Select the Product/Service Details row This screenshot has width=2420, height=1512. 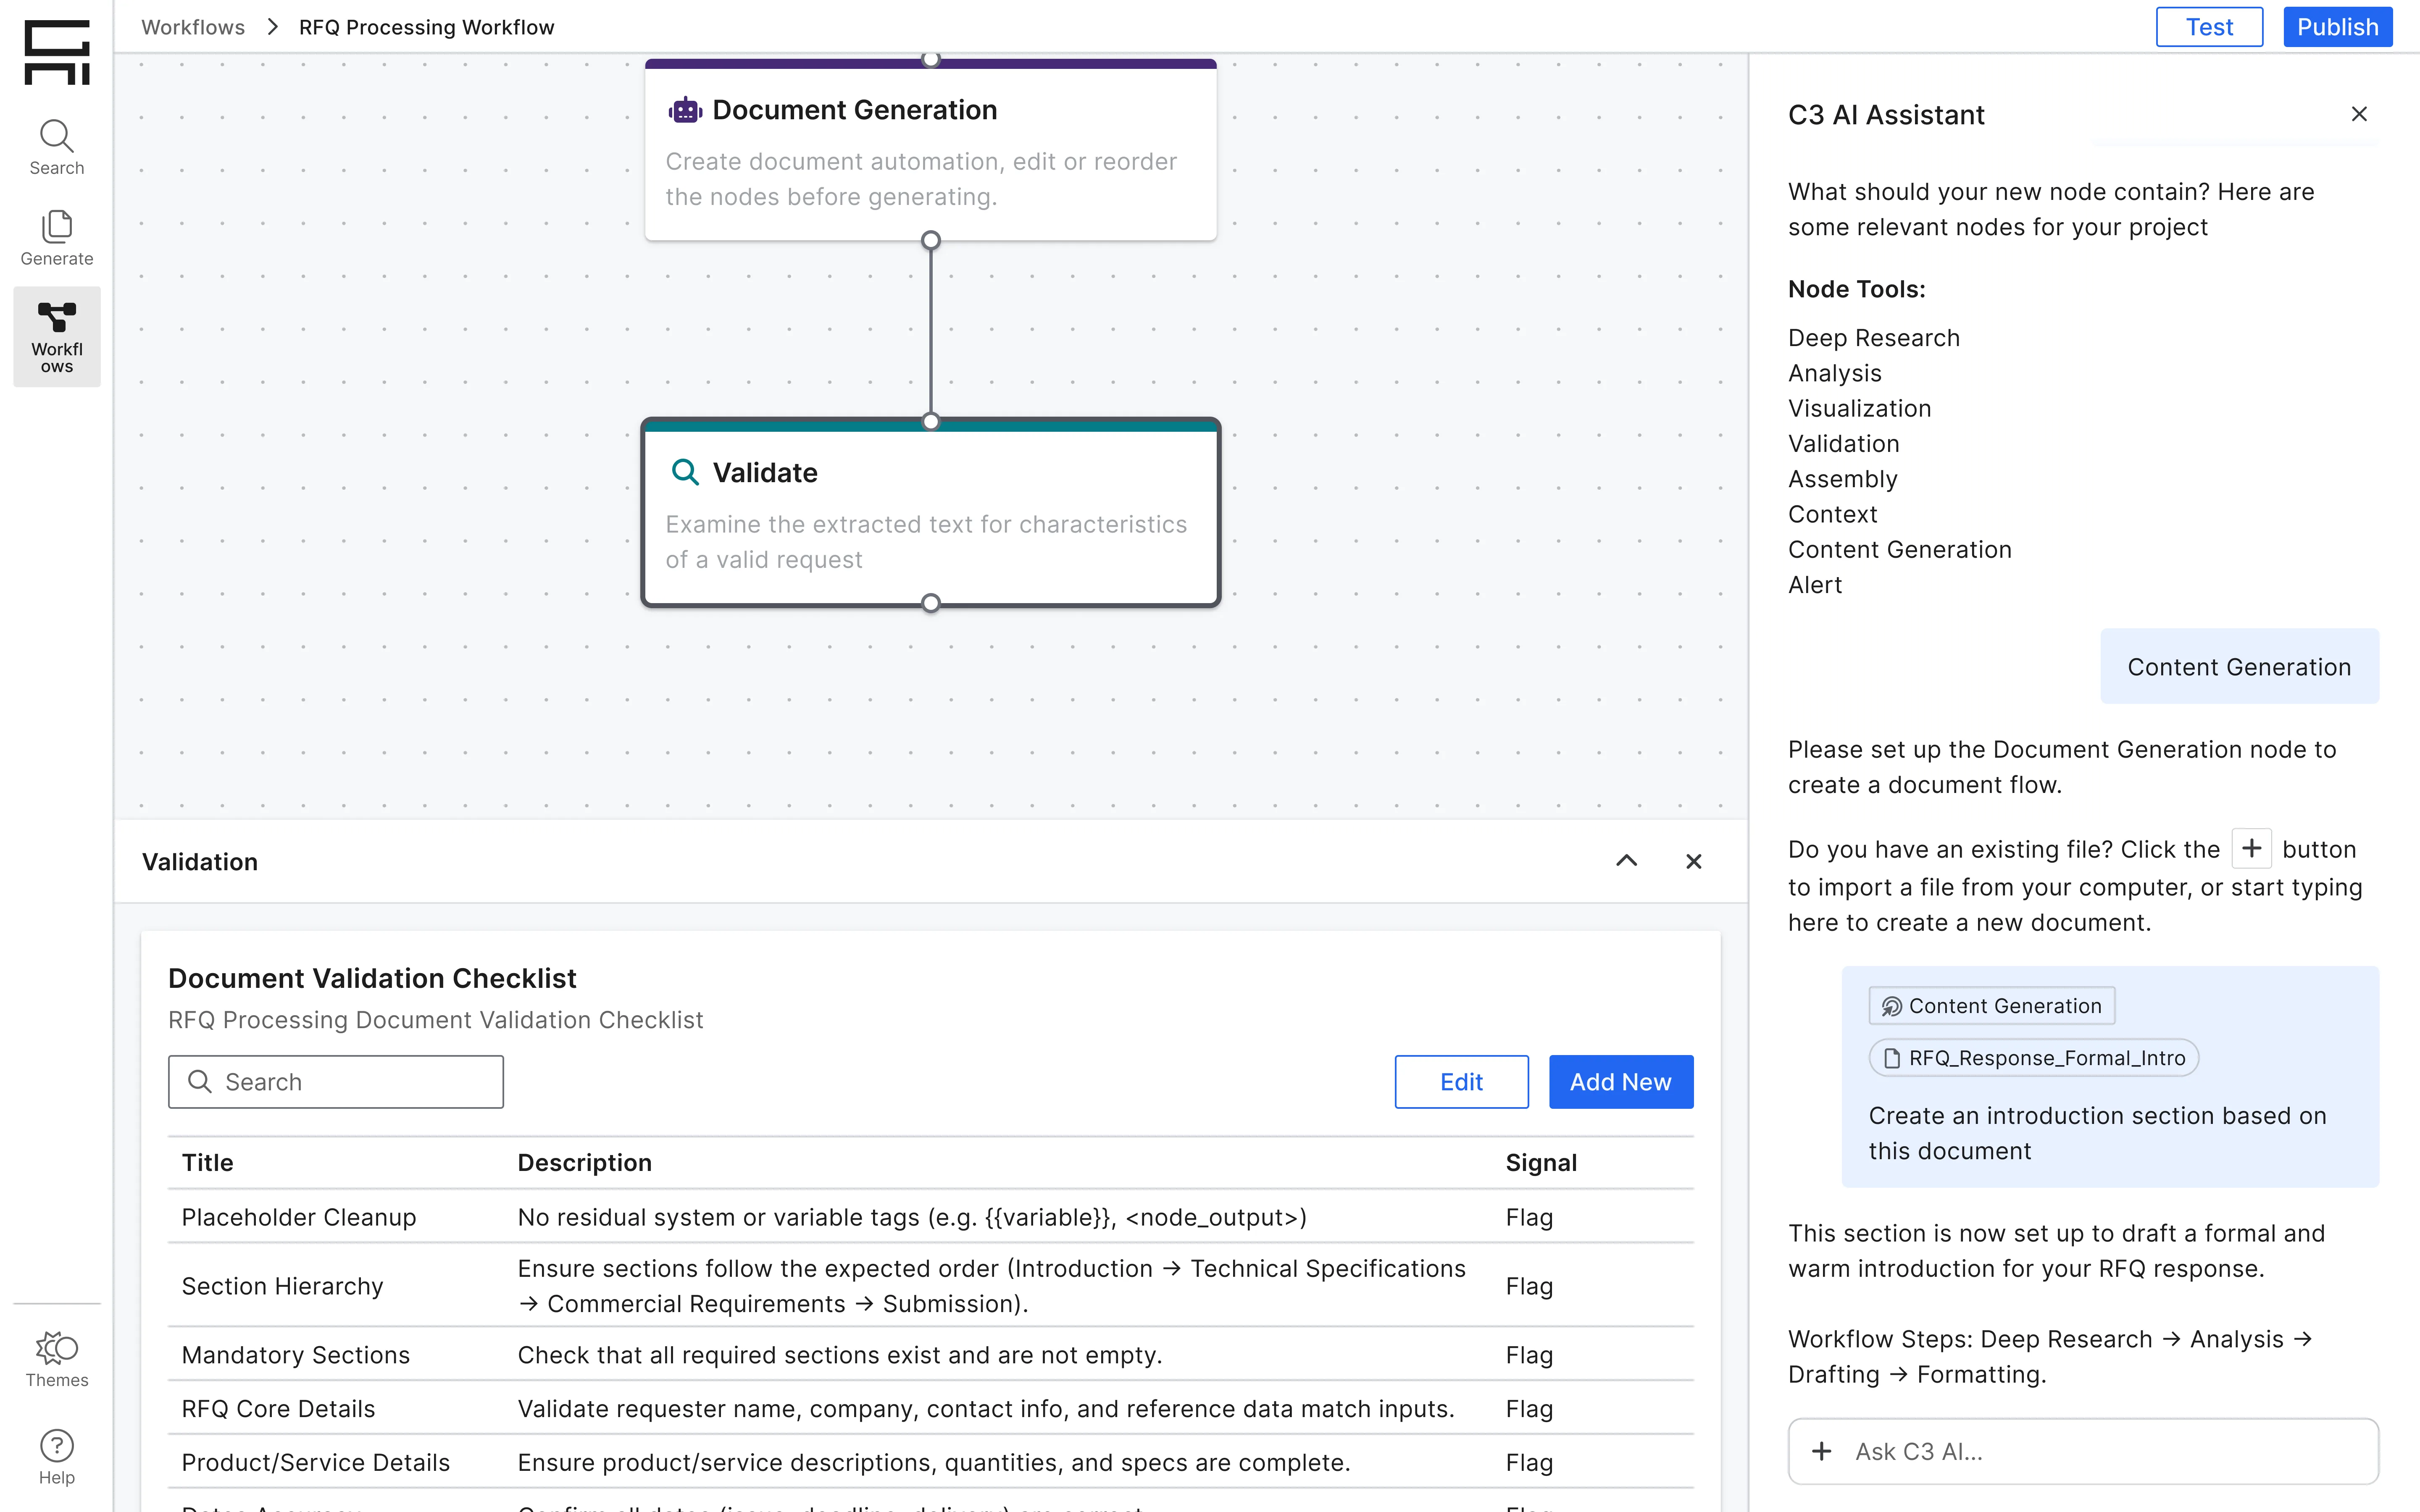pyautogui.click(x=930, y=1462)
